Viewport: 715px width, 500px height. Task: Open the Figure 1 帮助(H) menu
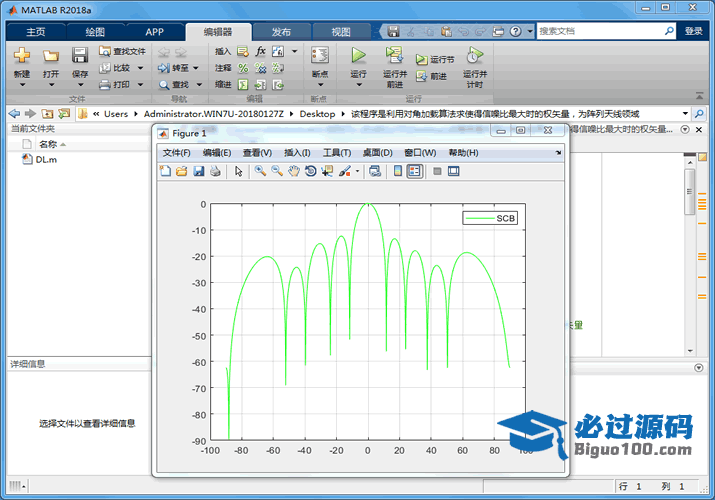(x=463, y=153)
